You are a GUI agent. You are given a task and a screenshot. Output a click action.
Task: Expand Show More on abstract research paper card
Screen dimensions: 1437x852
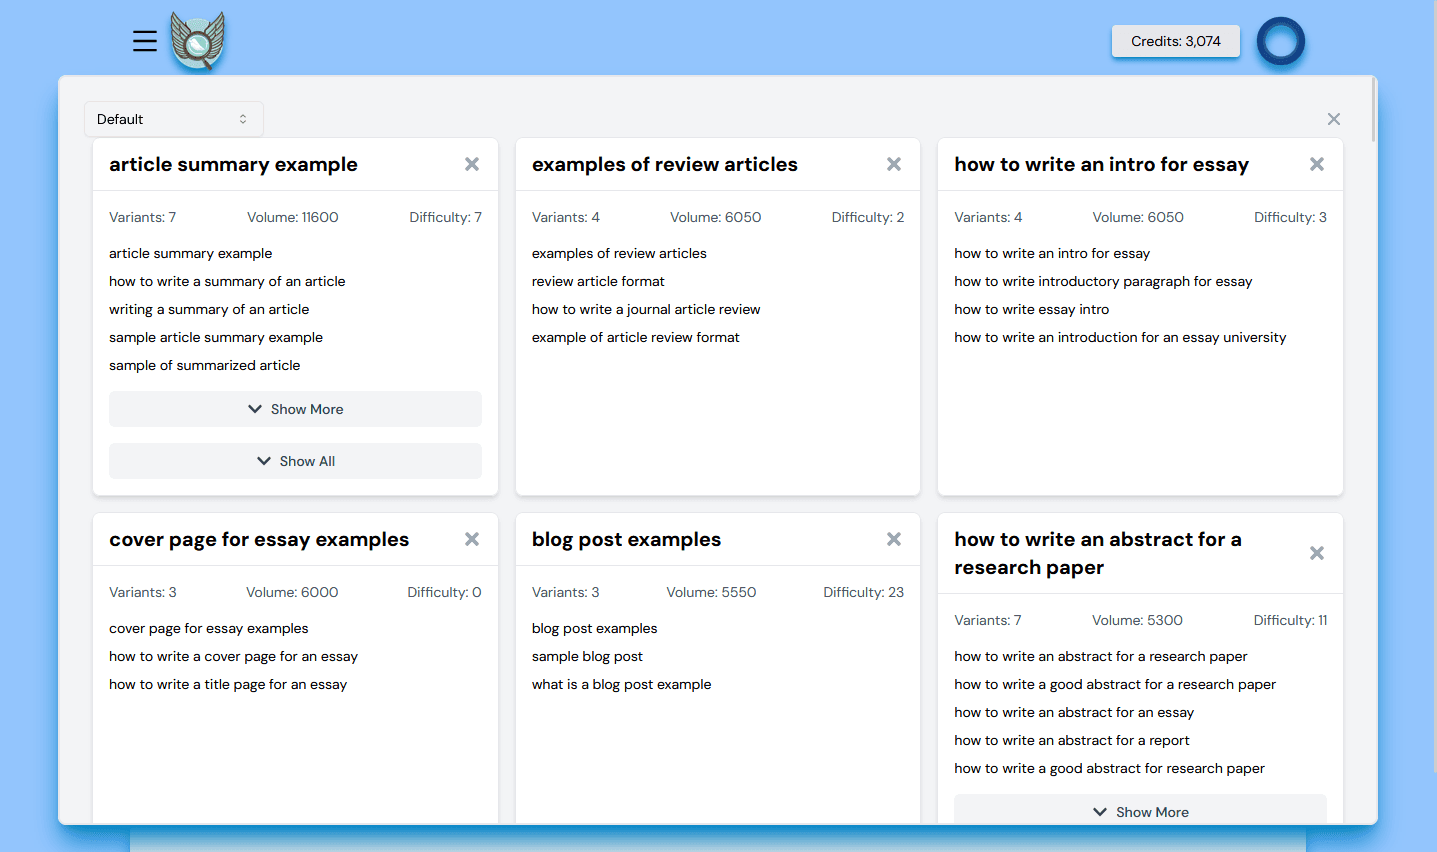(1139, 812)
